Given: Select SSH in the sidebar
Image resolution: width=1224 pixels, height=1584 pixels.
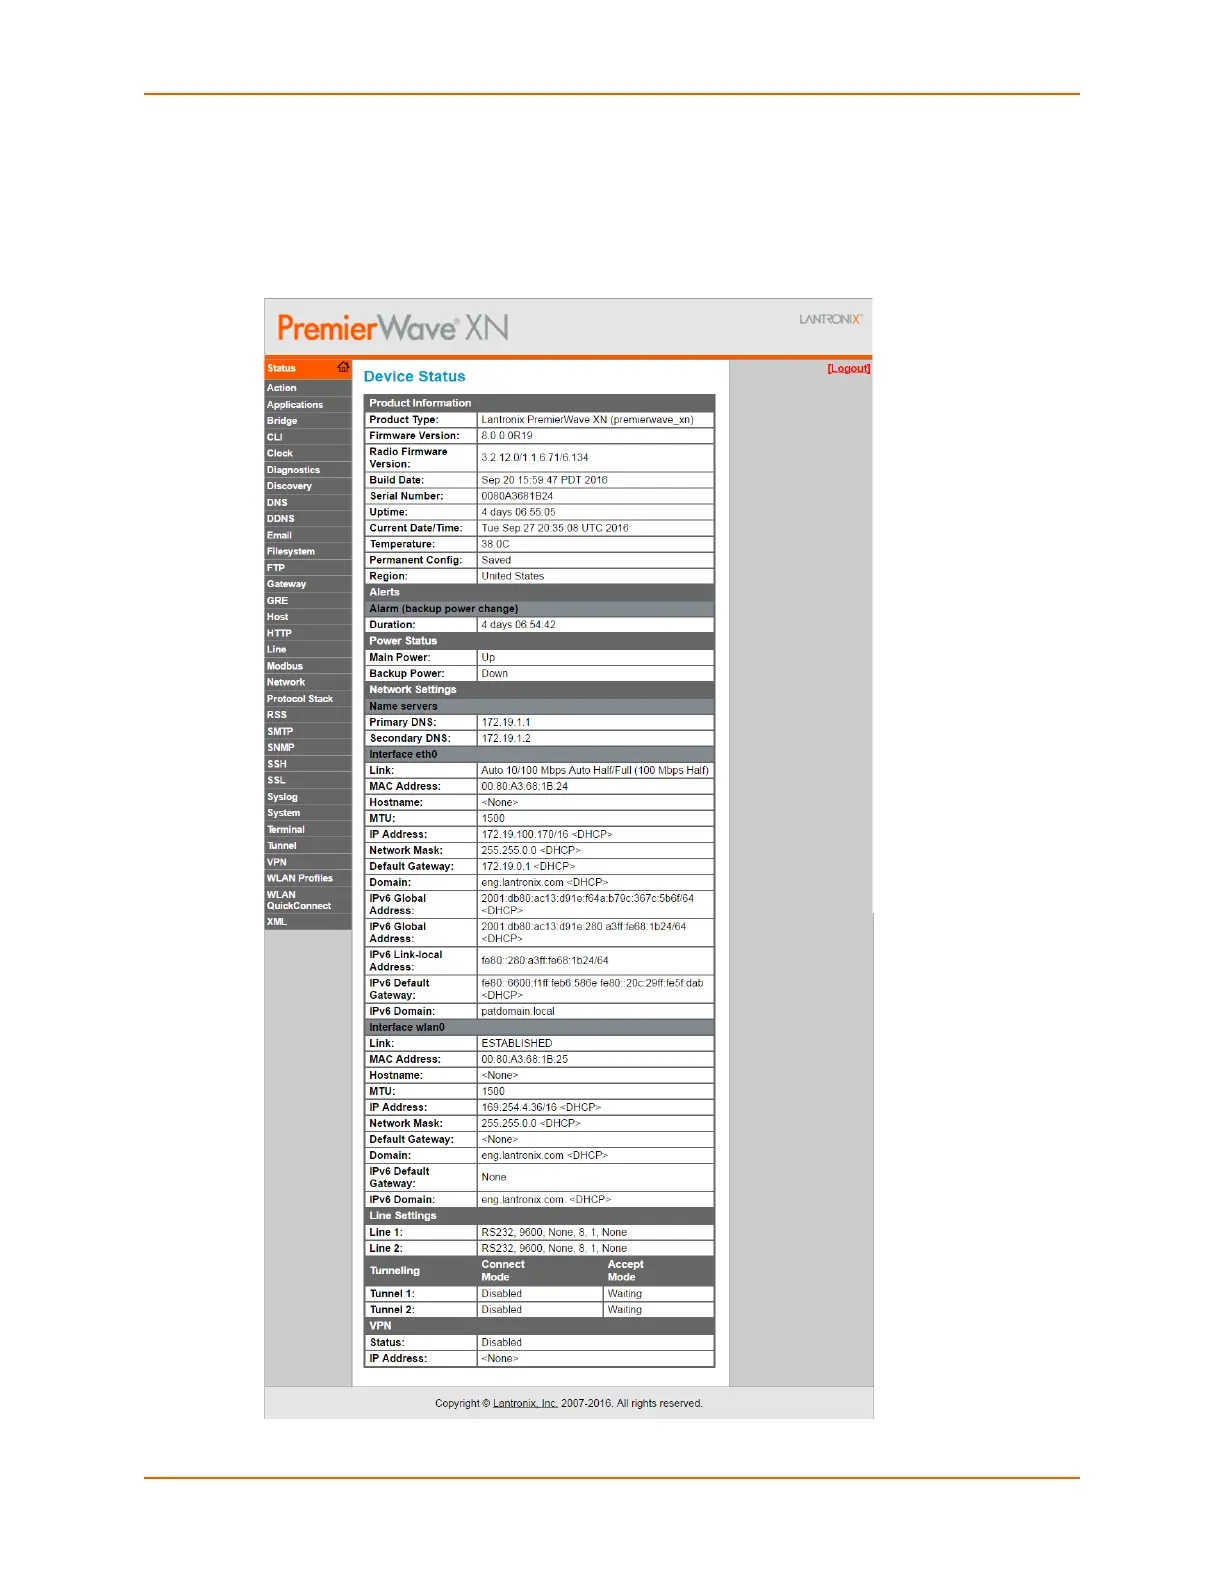Looking at the screenshot, I should click(x=308, y=764).
